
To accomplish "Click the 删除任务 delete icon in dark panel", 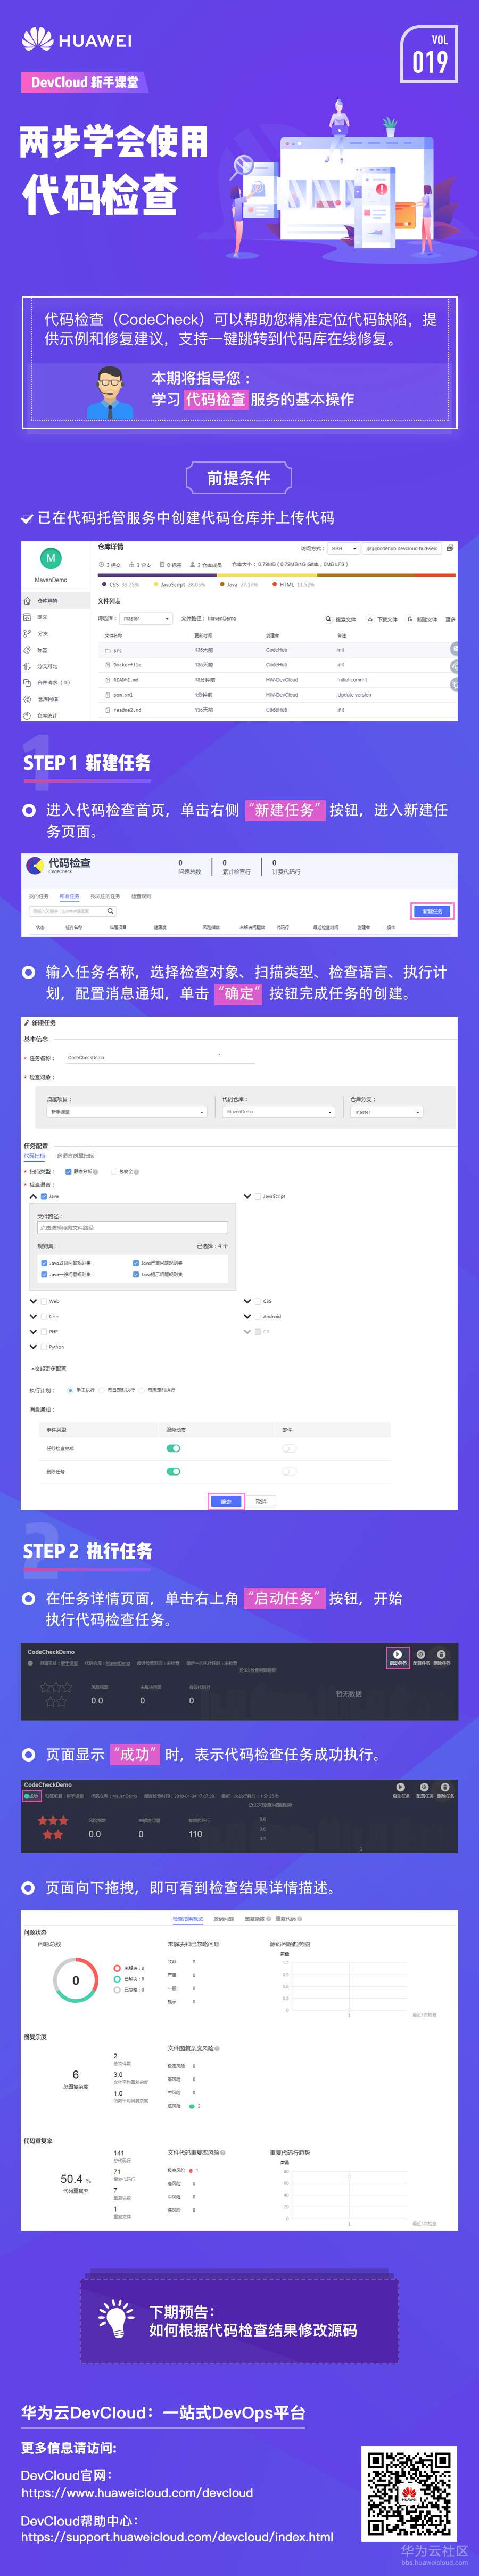I will 441,1654.
